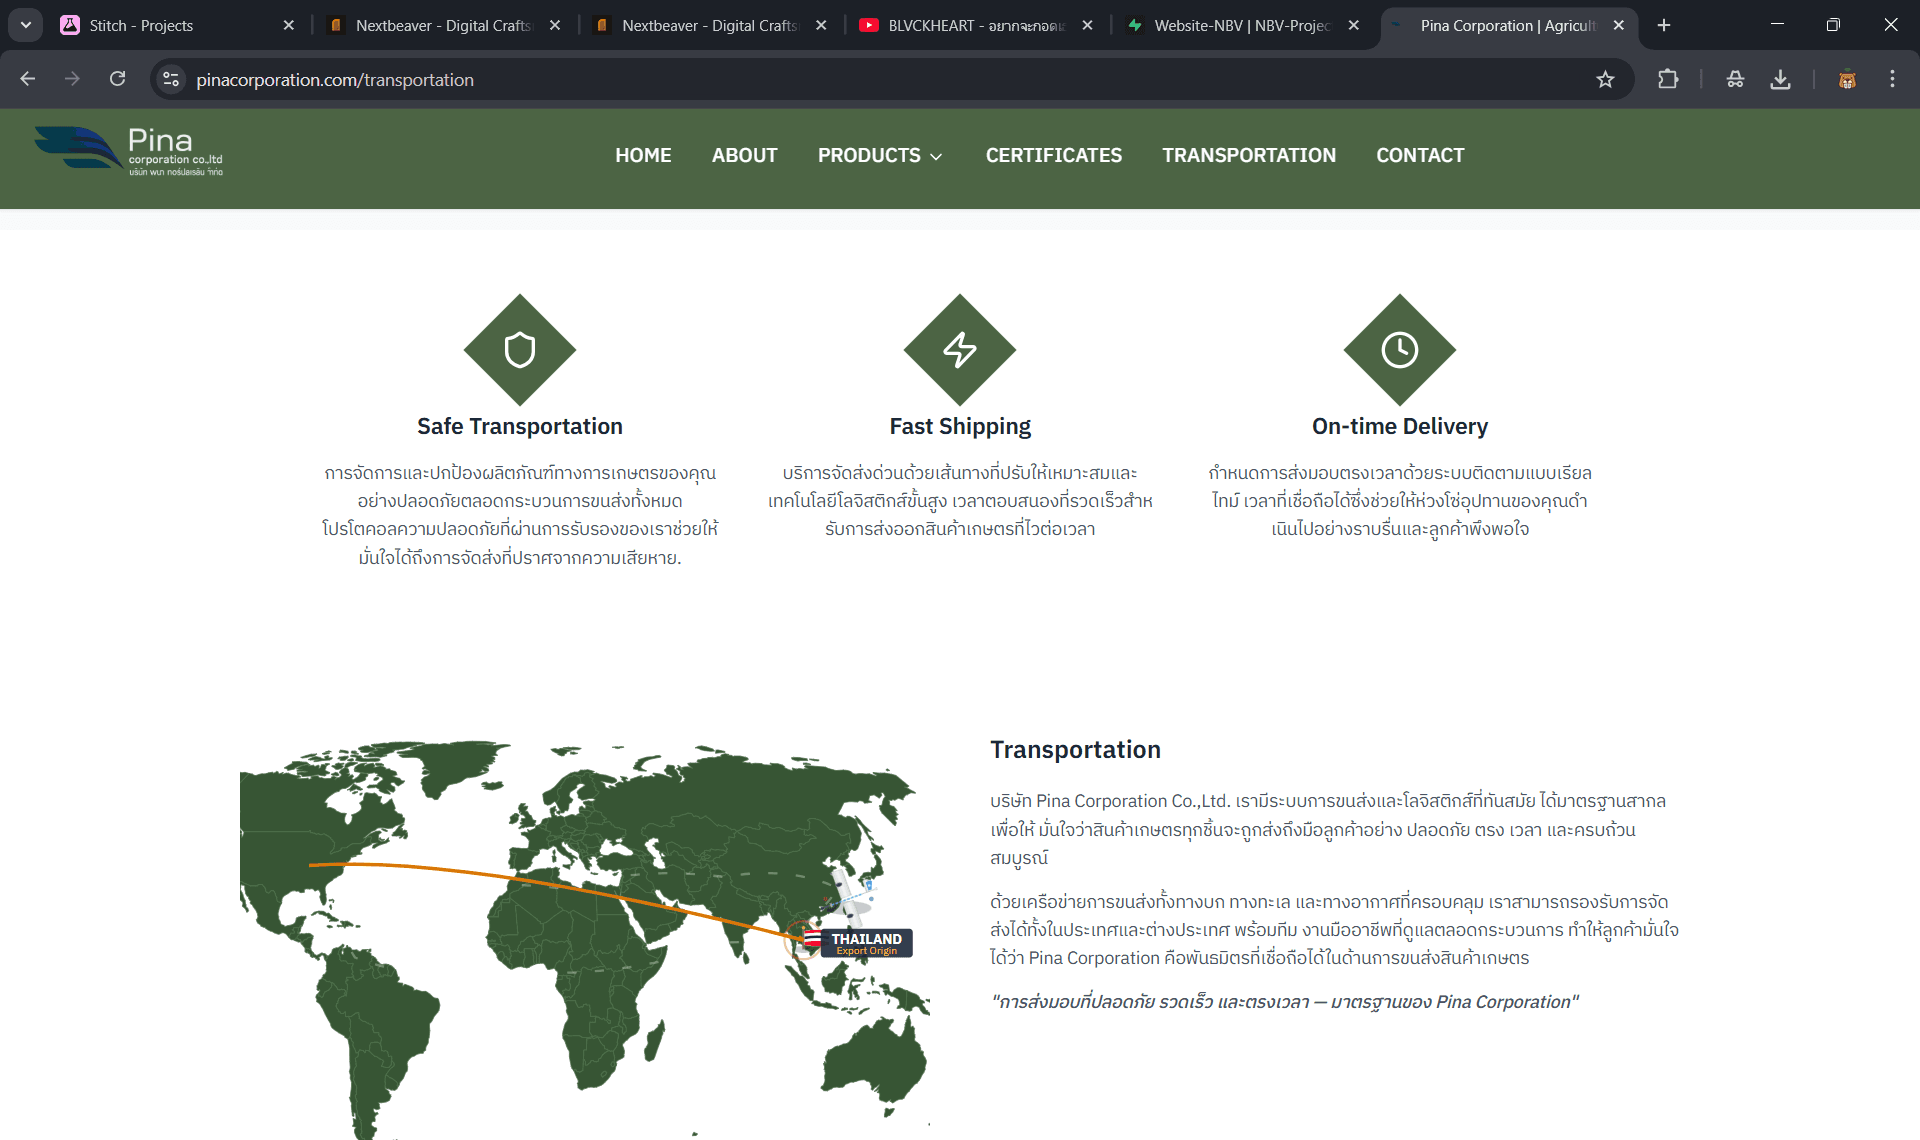The height and width of the screenshot is (1140, 1920).
Task: Open Chrome's three-dot menu
Action: pos(1892,79)
